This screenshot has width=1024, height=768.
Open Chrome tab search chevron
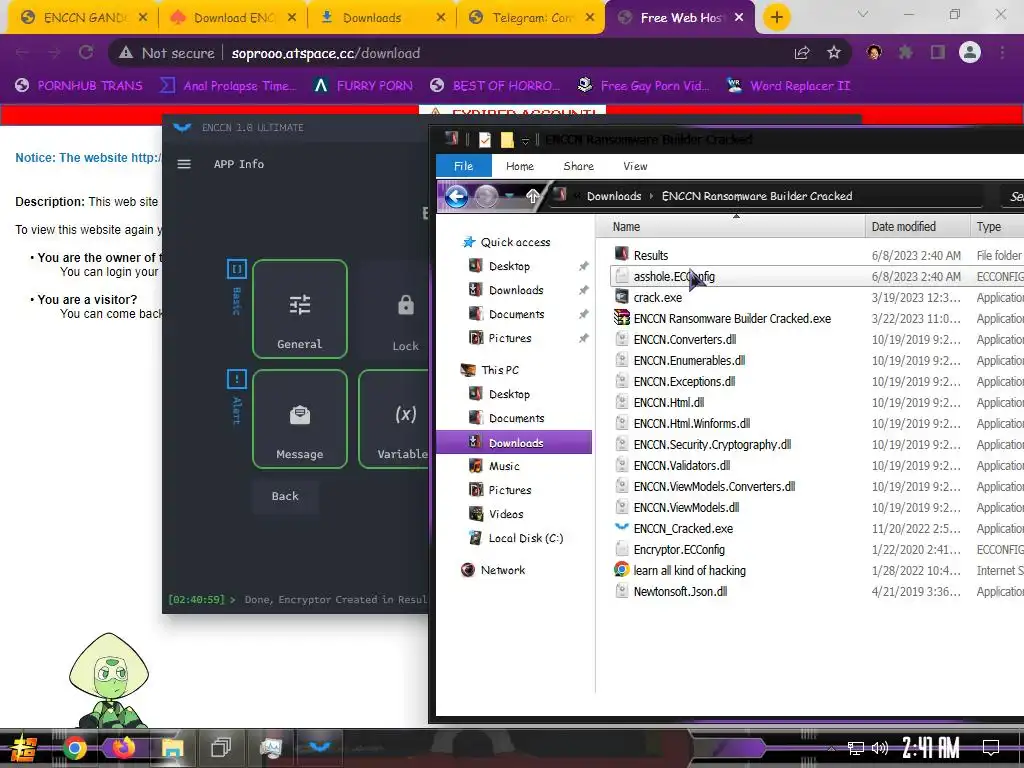tap(863, 14)
